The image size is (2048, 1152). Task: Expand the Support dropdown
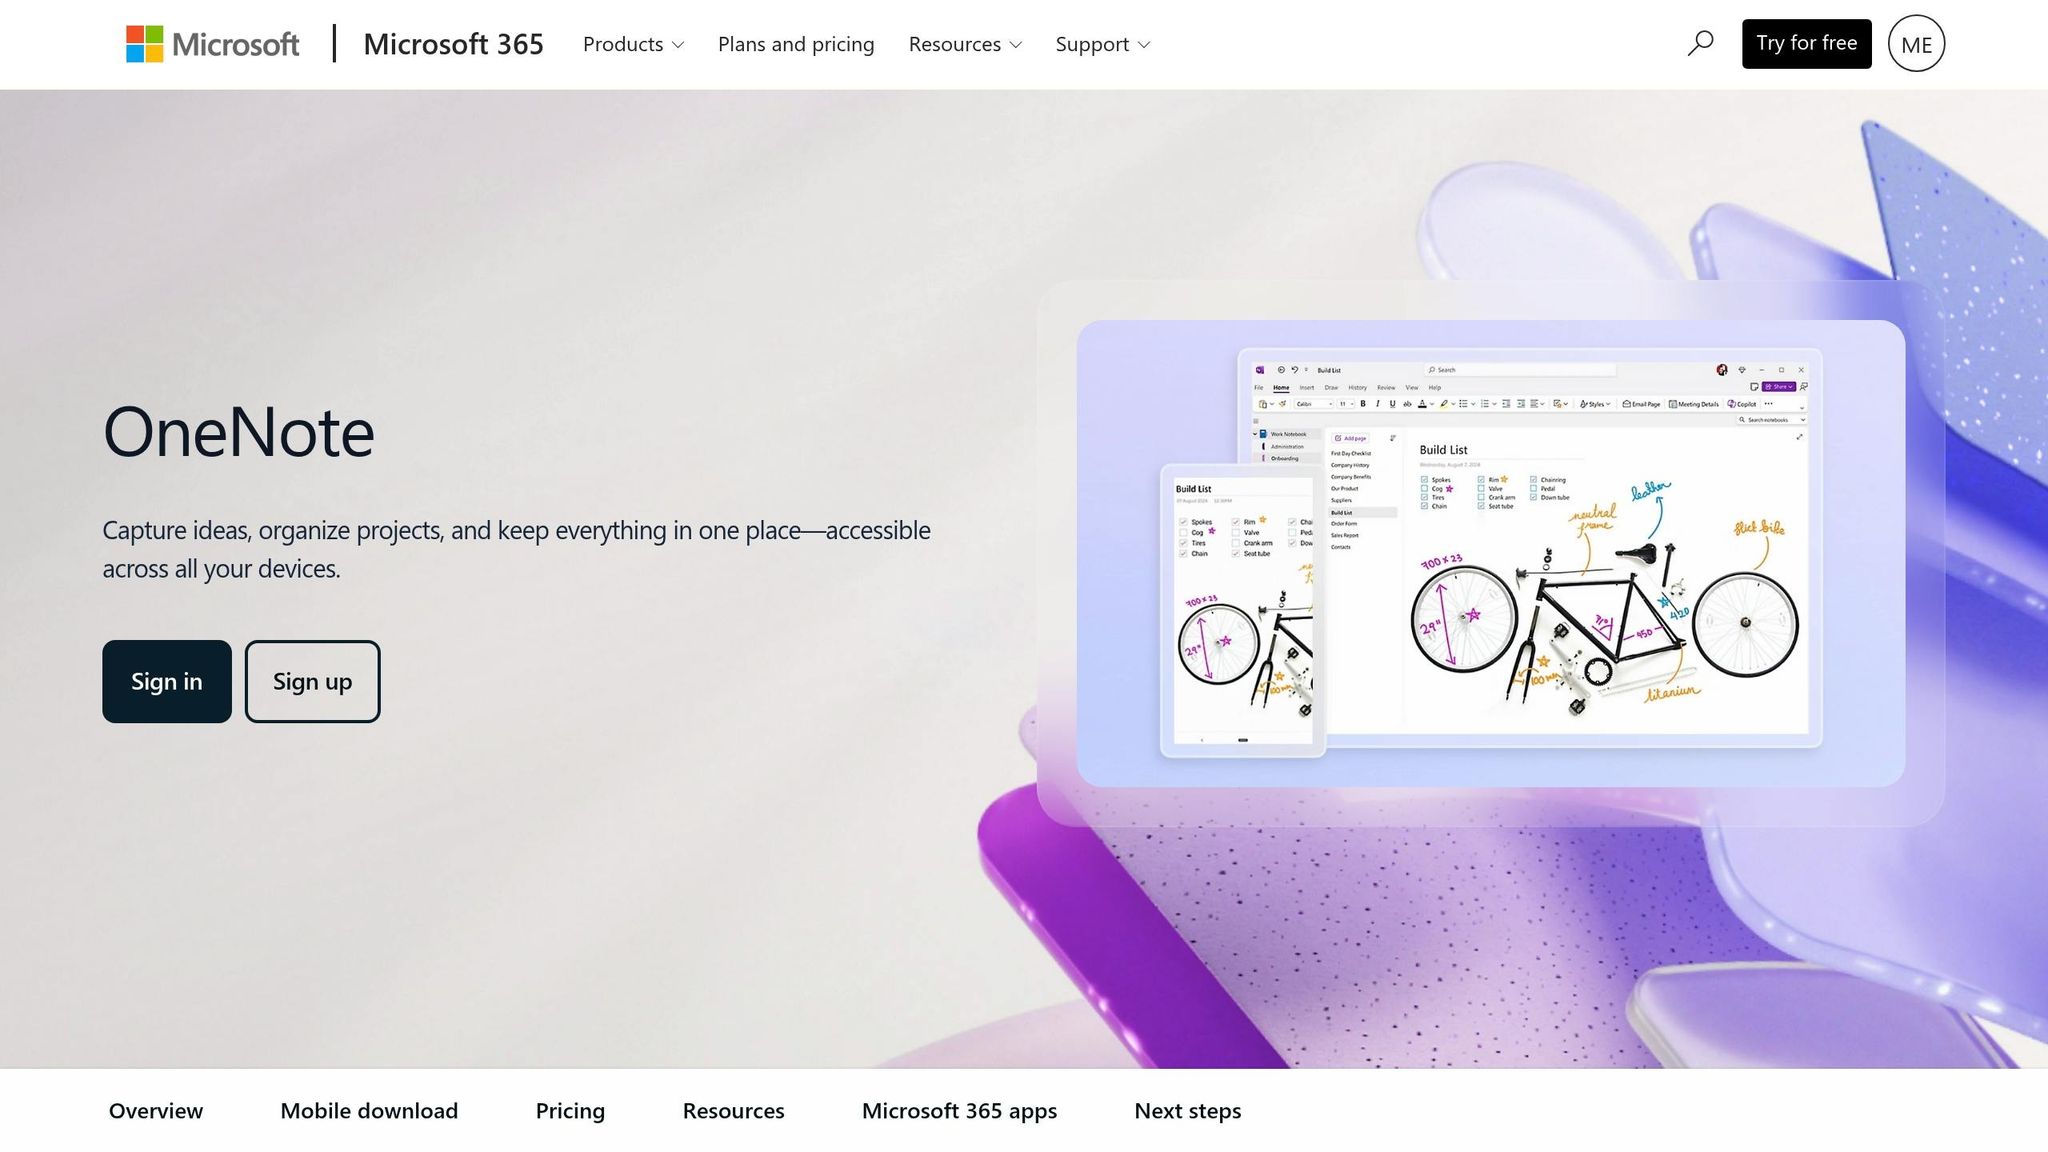click(x=1103, y=44)
